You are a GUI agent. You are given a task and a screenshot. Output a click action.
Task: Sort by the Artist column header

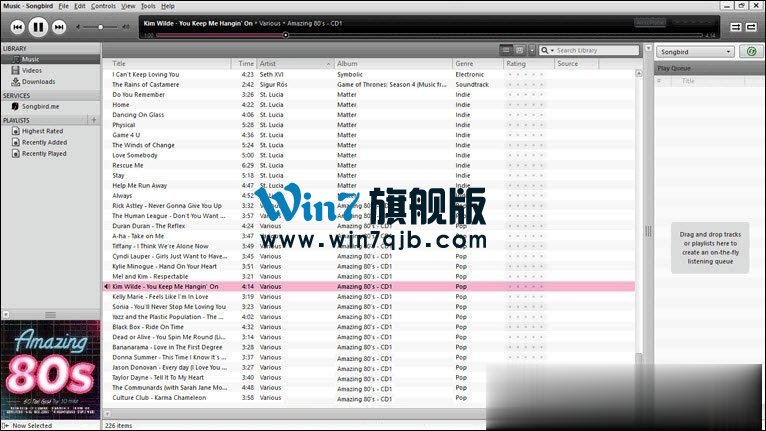[x=295, y=64]
